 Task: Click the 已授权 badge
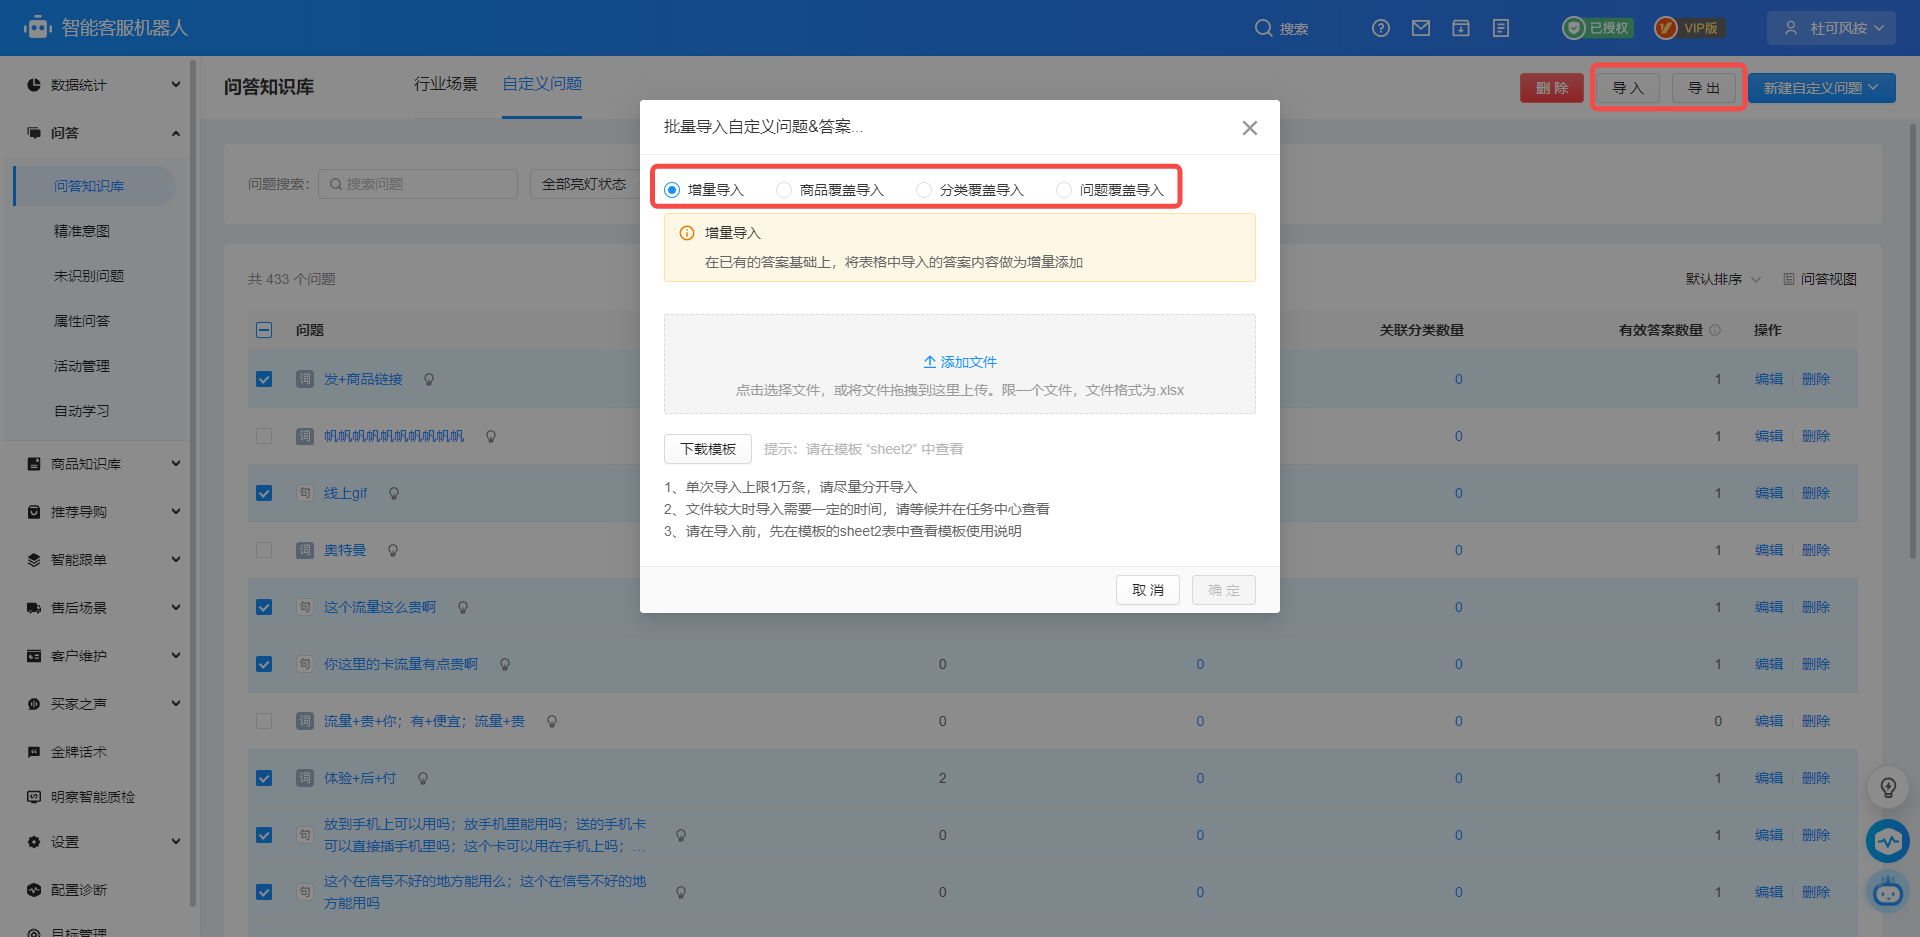(1598, 28)
